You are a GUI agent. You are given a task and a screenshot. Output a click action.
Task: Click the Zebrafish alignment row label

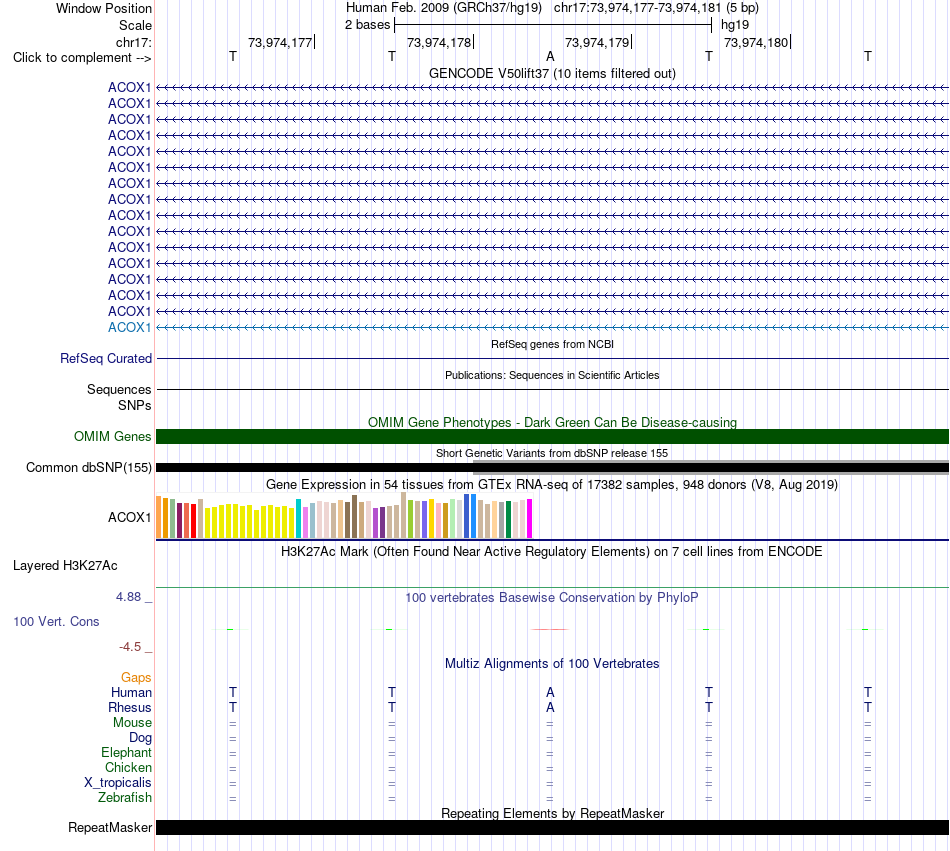click(125, 797)
